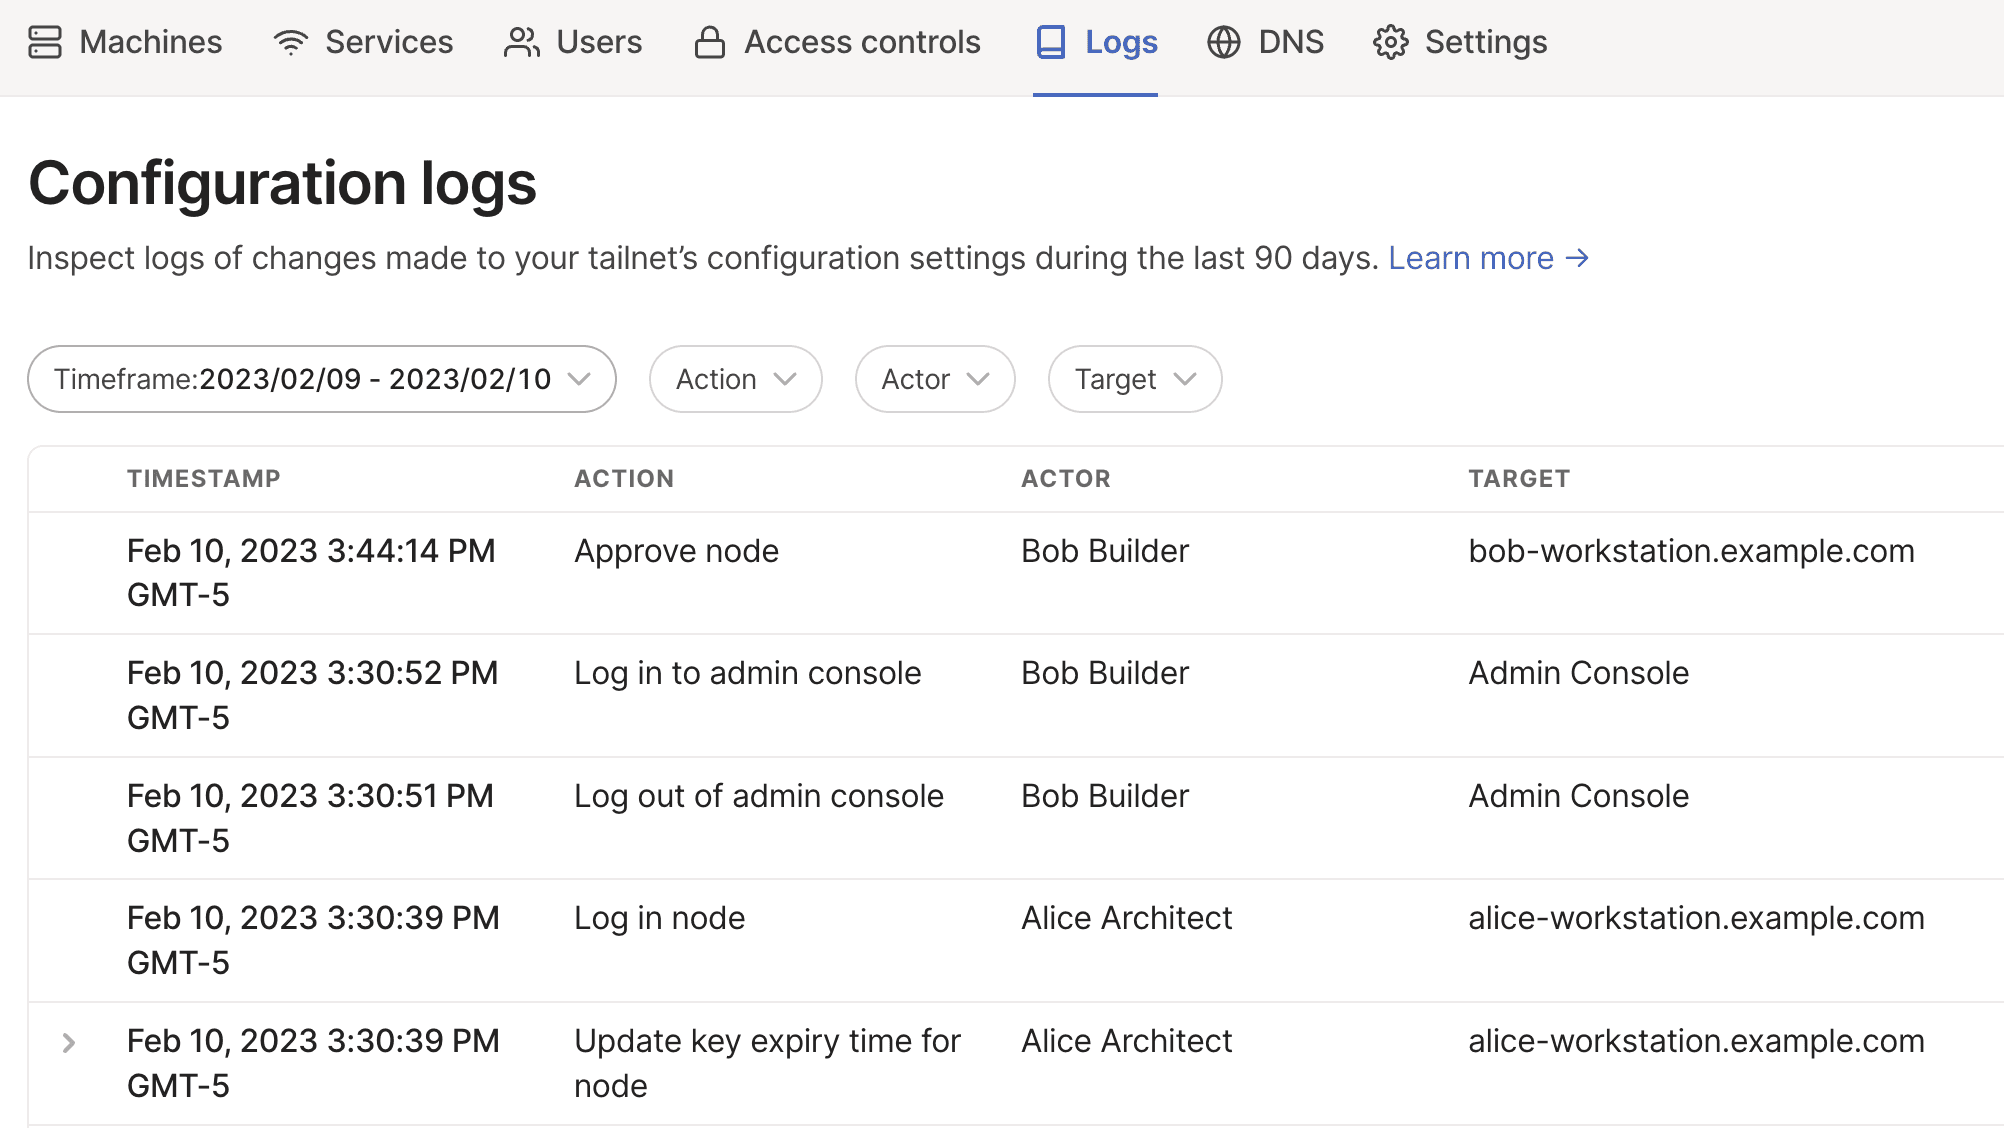2004x1128 pixels.
Task: Expand the "Update key expiry time for node" row
Action: [x=68, y=1042]
